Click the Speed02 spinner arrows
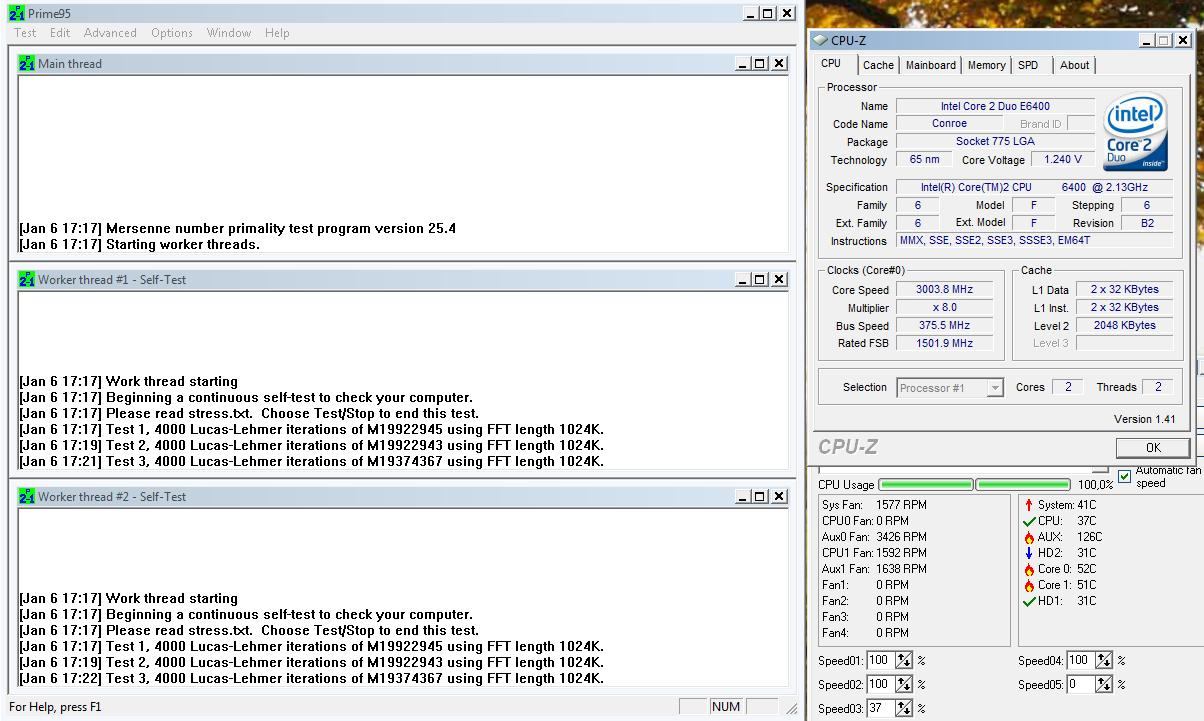 (904, 684)
